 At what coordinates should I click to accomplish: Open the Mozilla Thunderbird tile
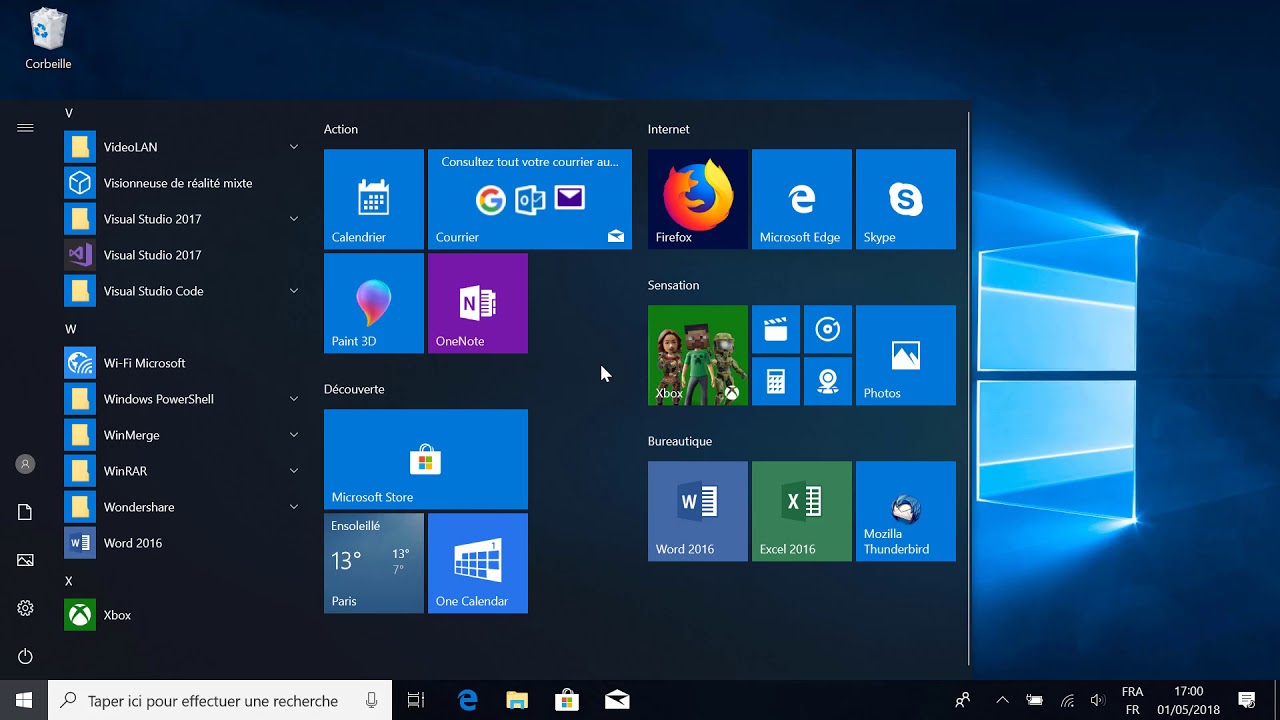[x=906, y=511]
